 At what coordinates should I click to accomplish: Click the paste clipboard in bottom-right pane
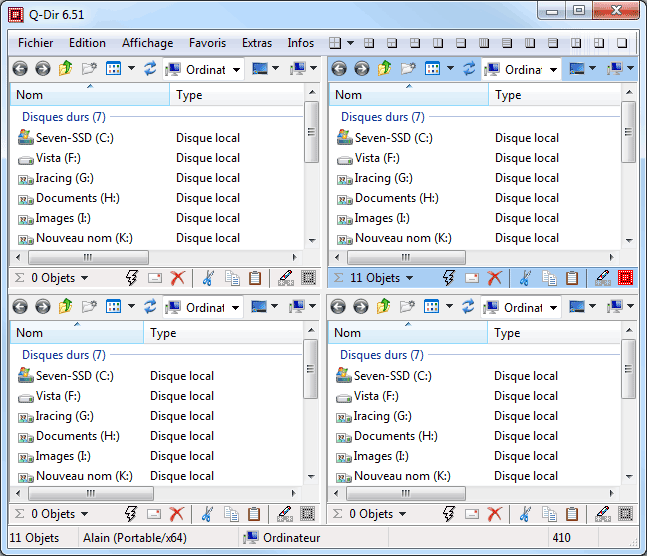[x=572, y=514]
